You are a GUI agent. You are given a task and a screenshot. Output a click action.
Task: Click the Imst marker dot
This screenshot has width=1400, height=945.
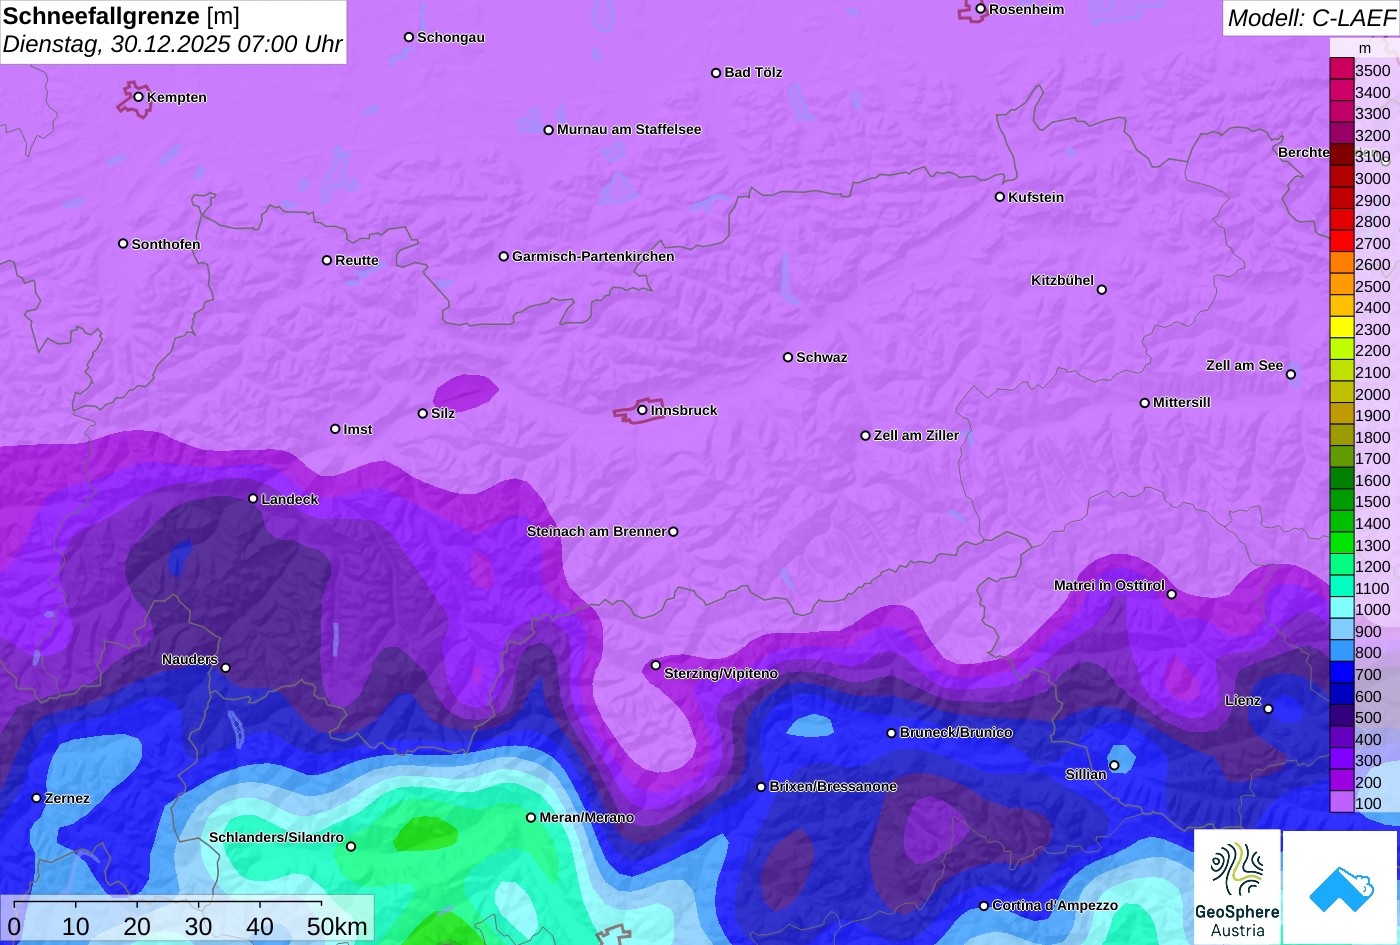tap(335, 429)
